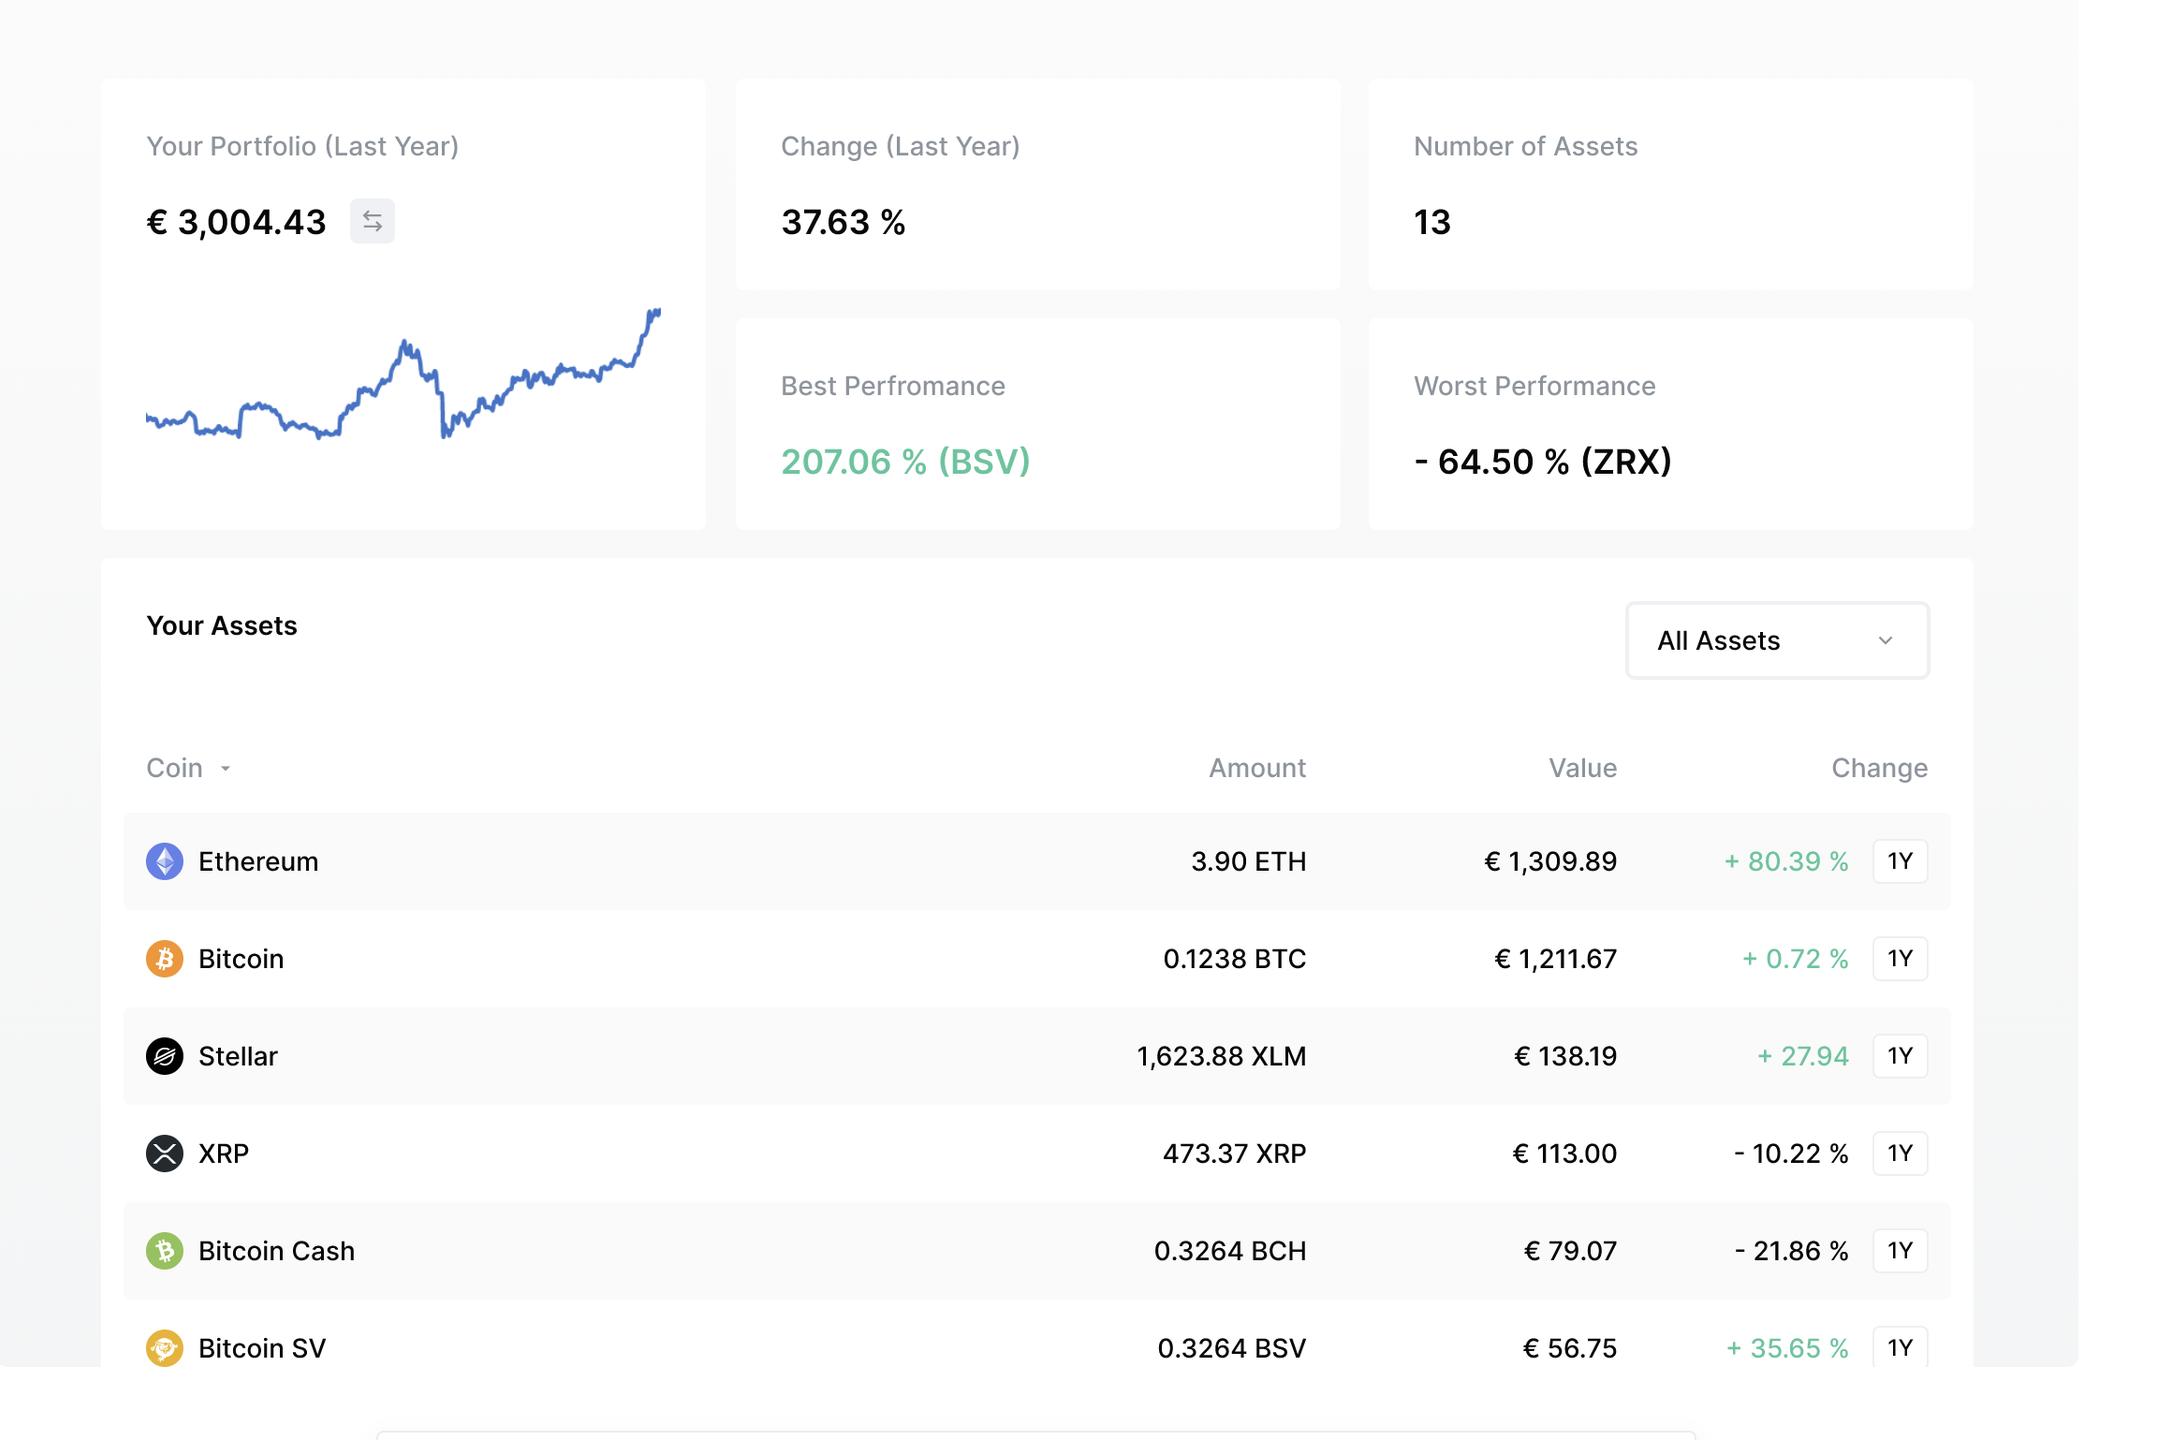Viewport: 2172px width, 1440px height.
Task: Toggle the 1Y period on the Ethereum row
Action: [x=1900, y=861]
